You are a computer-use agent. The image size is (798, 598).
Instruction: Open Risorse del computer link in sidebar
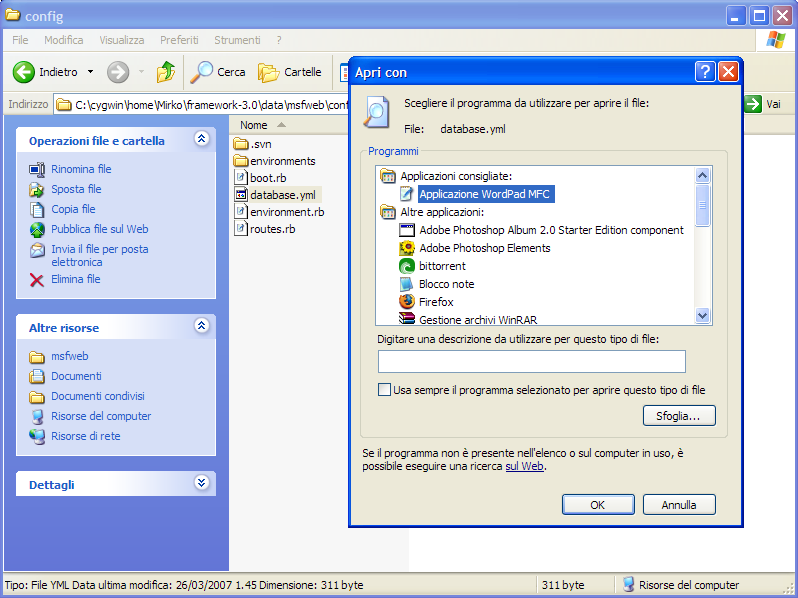click(x=101, y=416)
